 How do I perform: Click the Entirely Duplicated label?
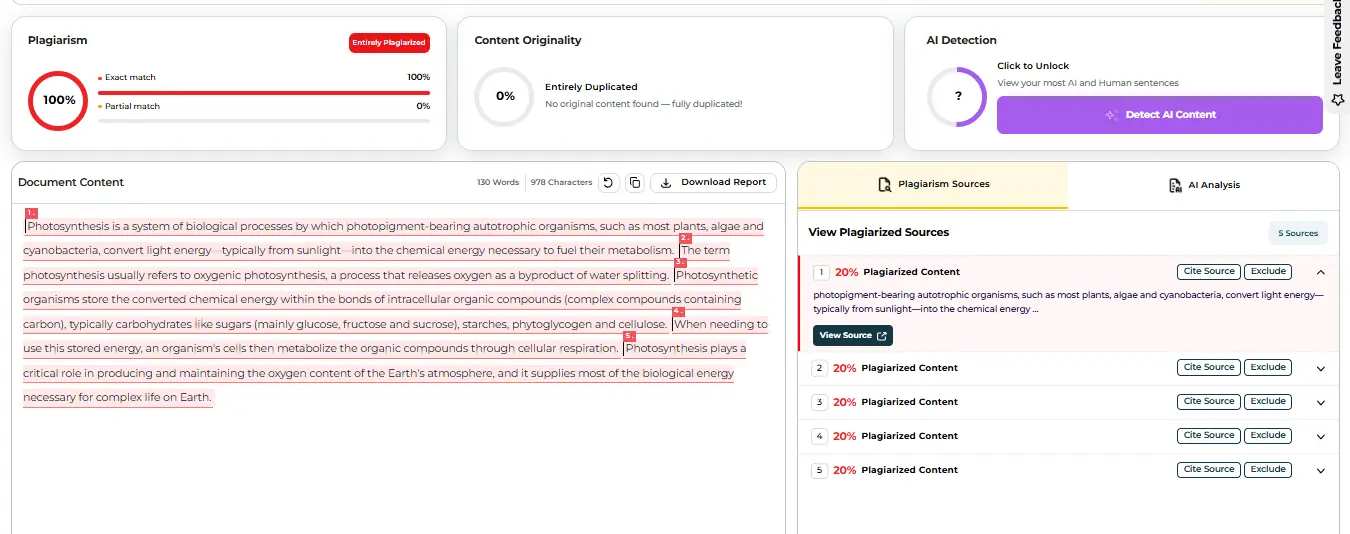(591, 87)
